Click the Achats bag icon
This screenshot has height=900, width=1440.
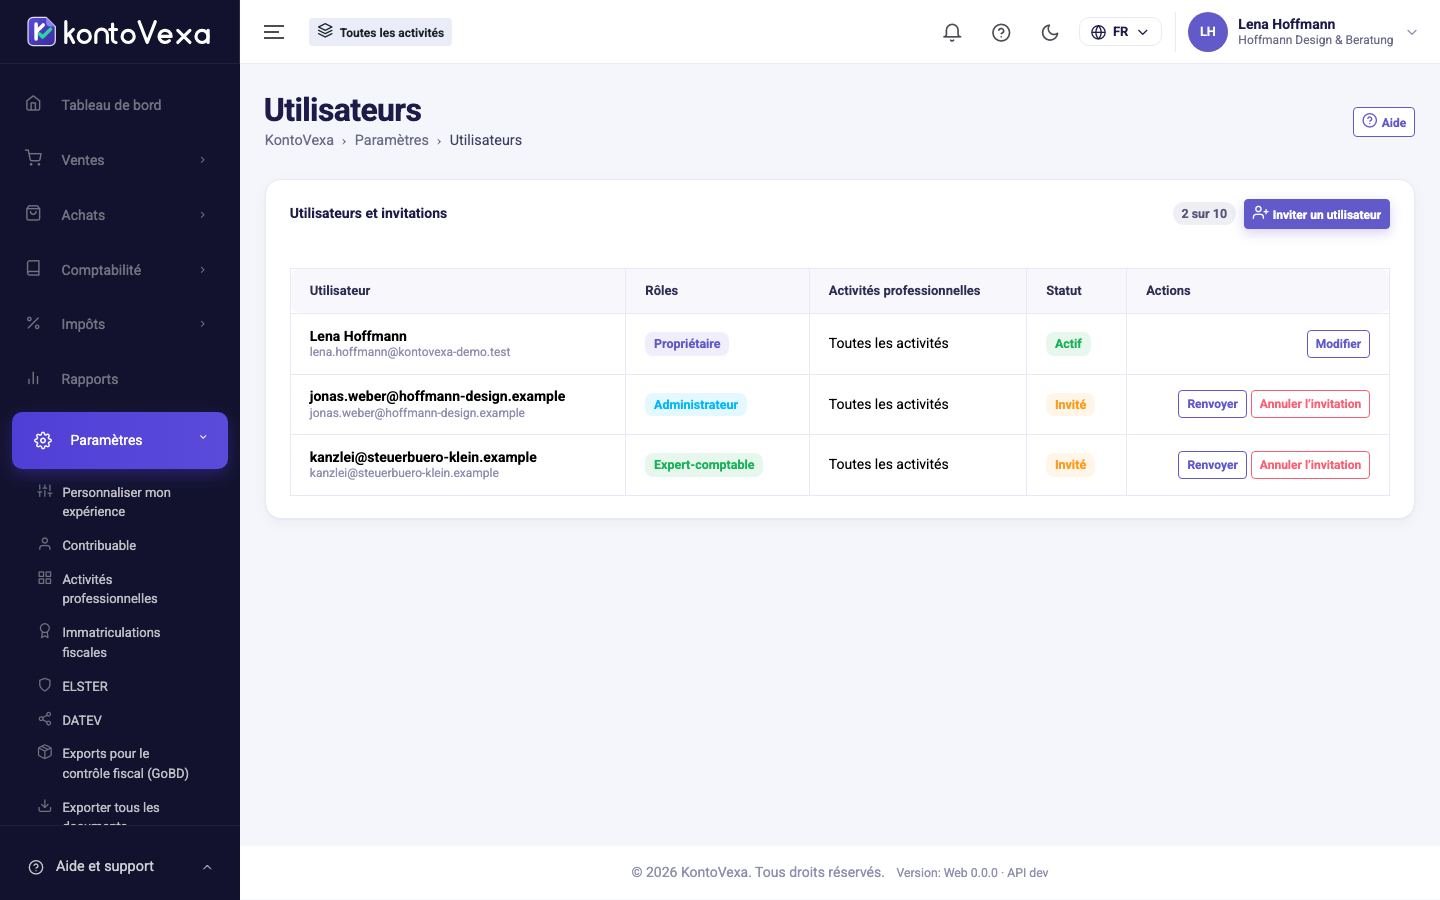(x=33, y=214)
